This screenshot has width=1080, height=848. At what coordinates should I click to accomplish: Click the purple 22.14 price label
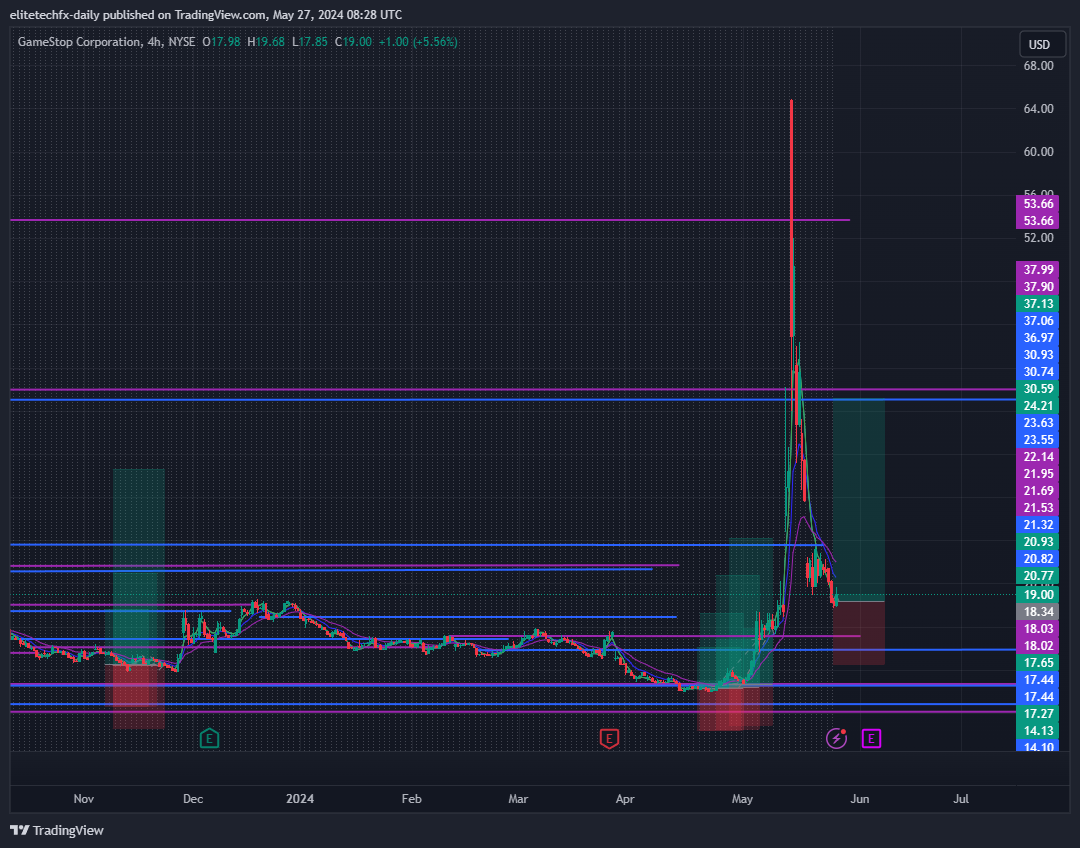tap(1037, 457)
